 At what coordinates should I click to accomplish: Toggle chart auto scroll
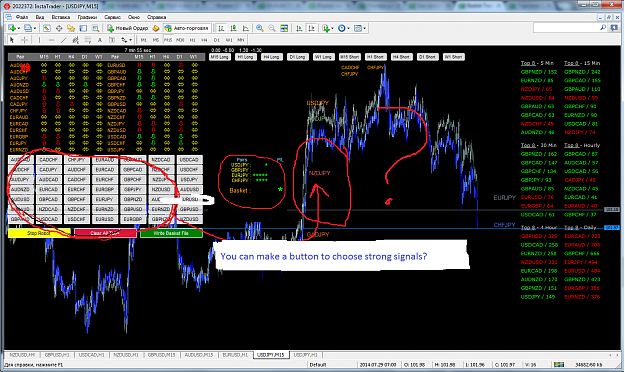299,28
